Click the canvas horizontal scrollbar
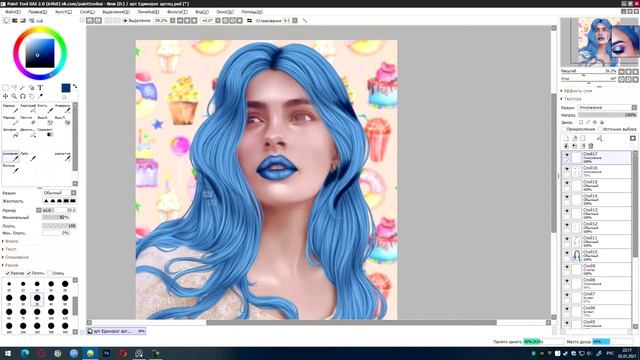 (x=351, y=322)
